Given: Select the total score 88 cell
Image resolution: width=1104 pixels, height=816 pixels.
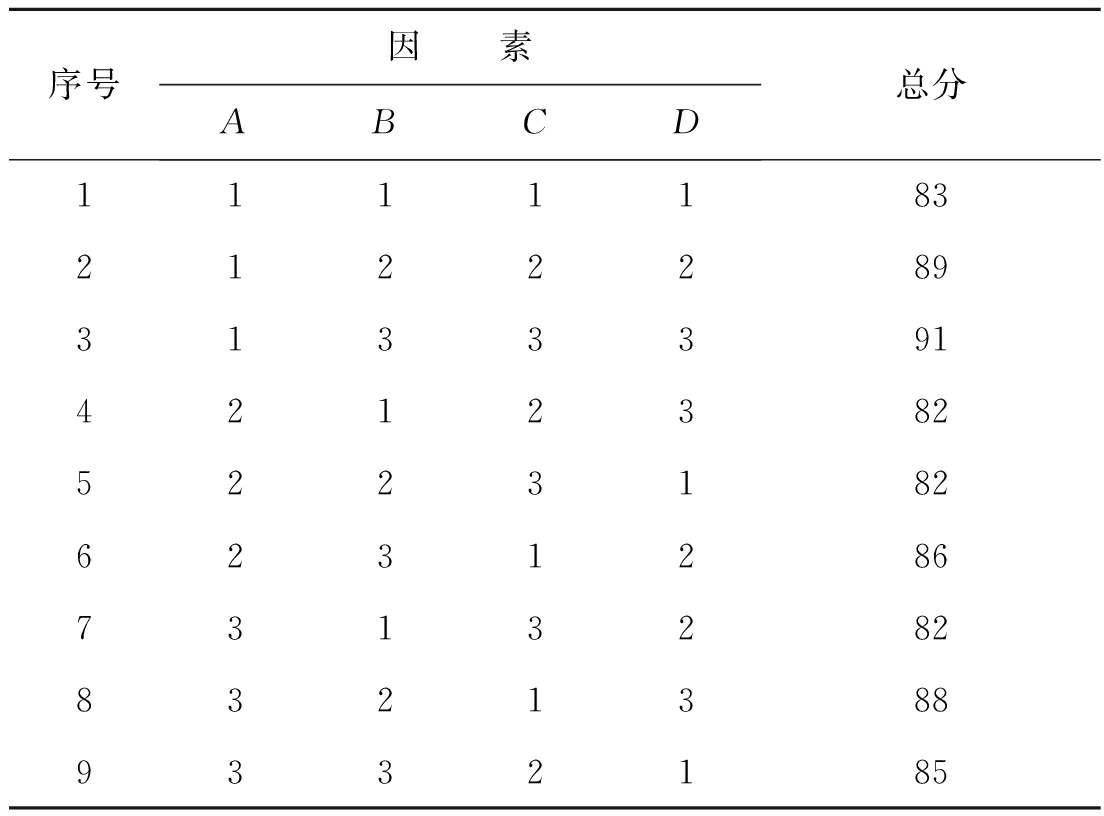Looking at the screenshot, I should (930, 701).
